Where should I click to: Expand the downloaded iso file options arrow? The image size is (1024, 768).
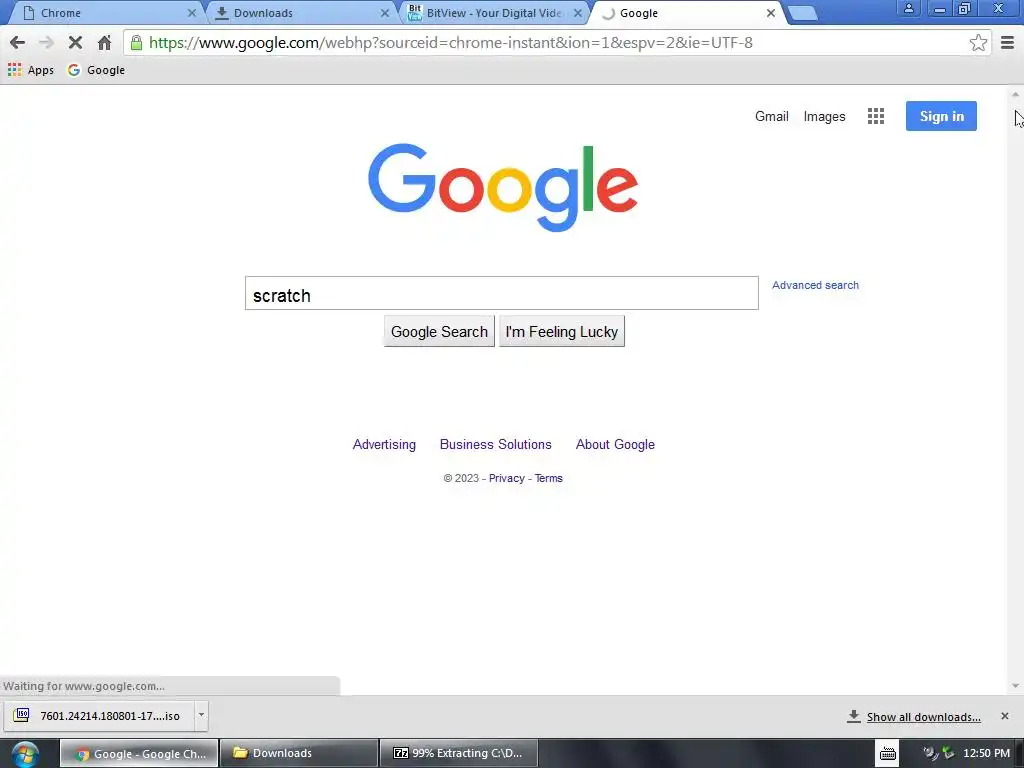(201, 715)
